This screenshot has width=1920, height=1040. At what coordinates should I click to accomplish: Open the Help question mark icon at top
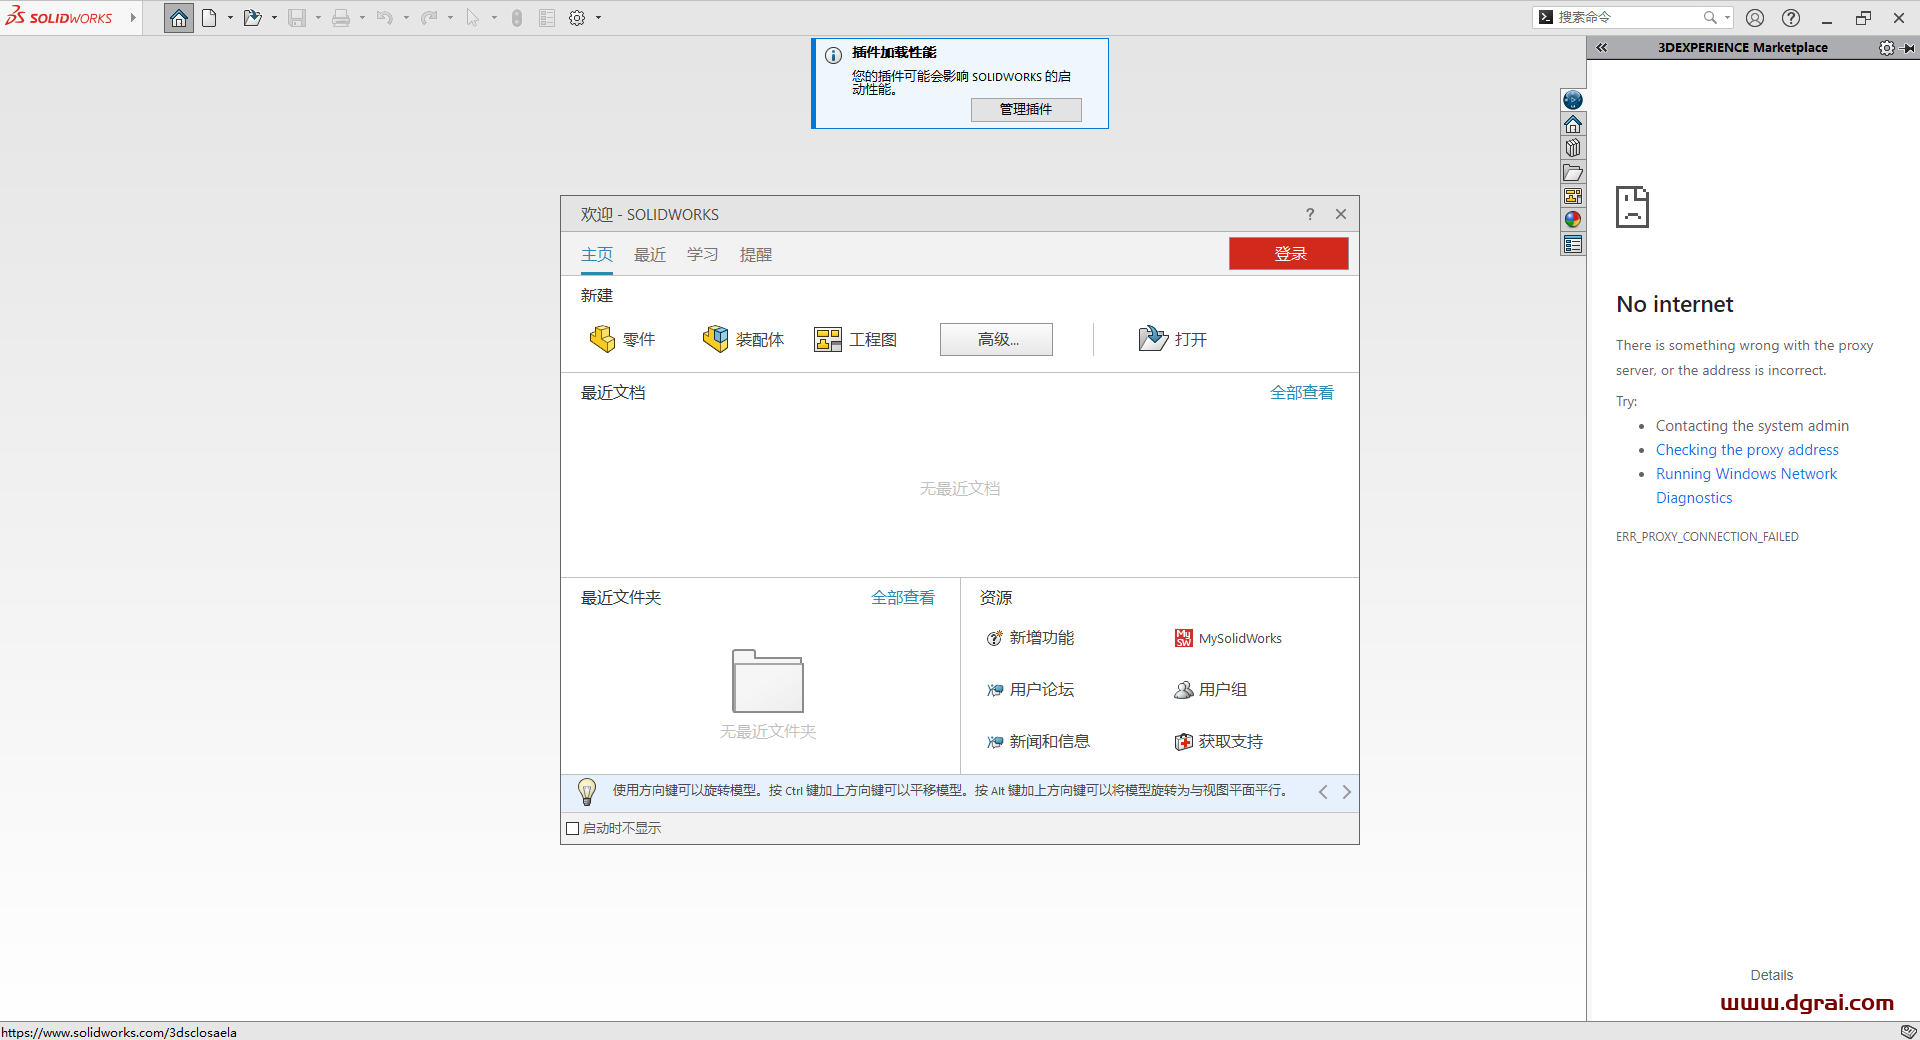[1791, 18]
